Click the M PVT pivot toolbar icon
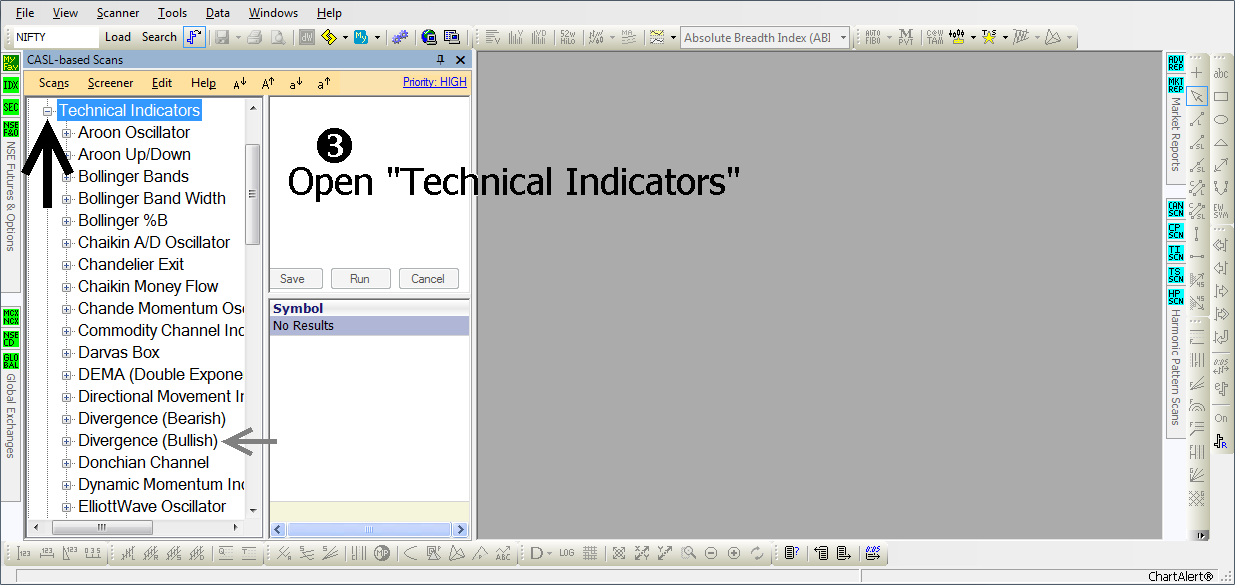The height and width of the screenshot is (585, 1235). [906, 37]
